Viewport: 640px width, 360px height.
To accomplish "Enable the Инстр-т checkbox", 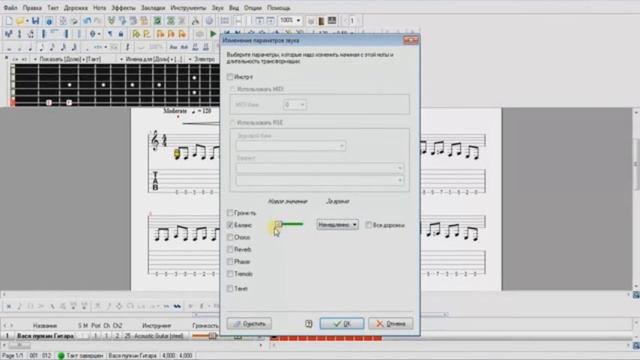I will click(230, 76).
